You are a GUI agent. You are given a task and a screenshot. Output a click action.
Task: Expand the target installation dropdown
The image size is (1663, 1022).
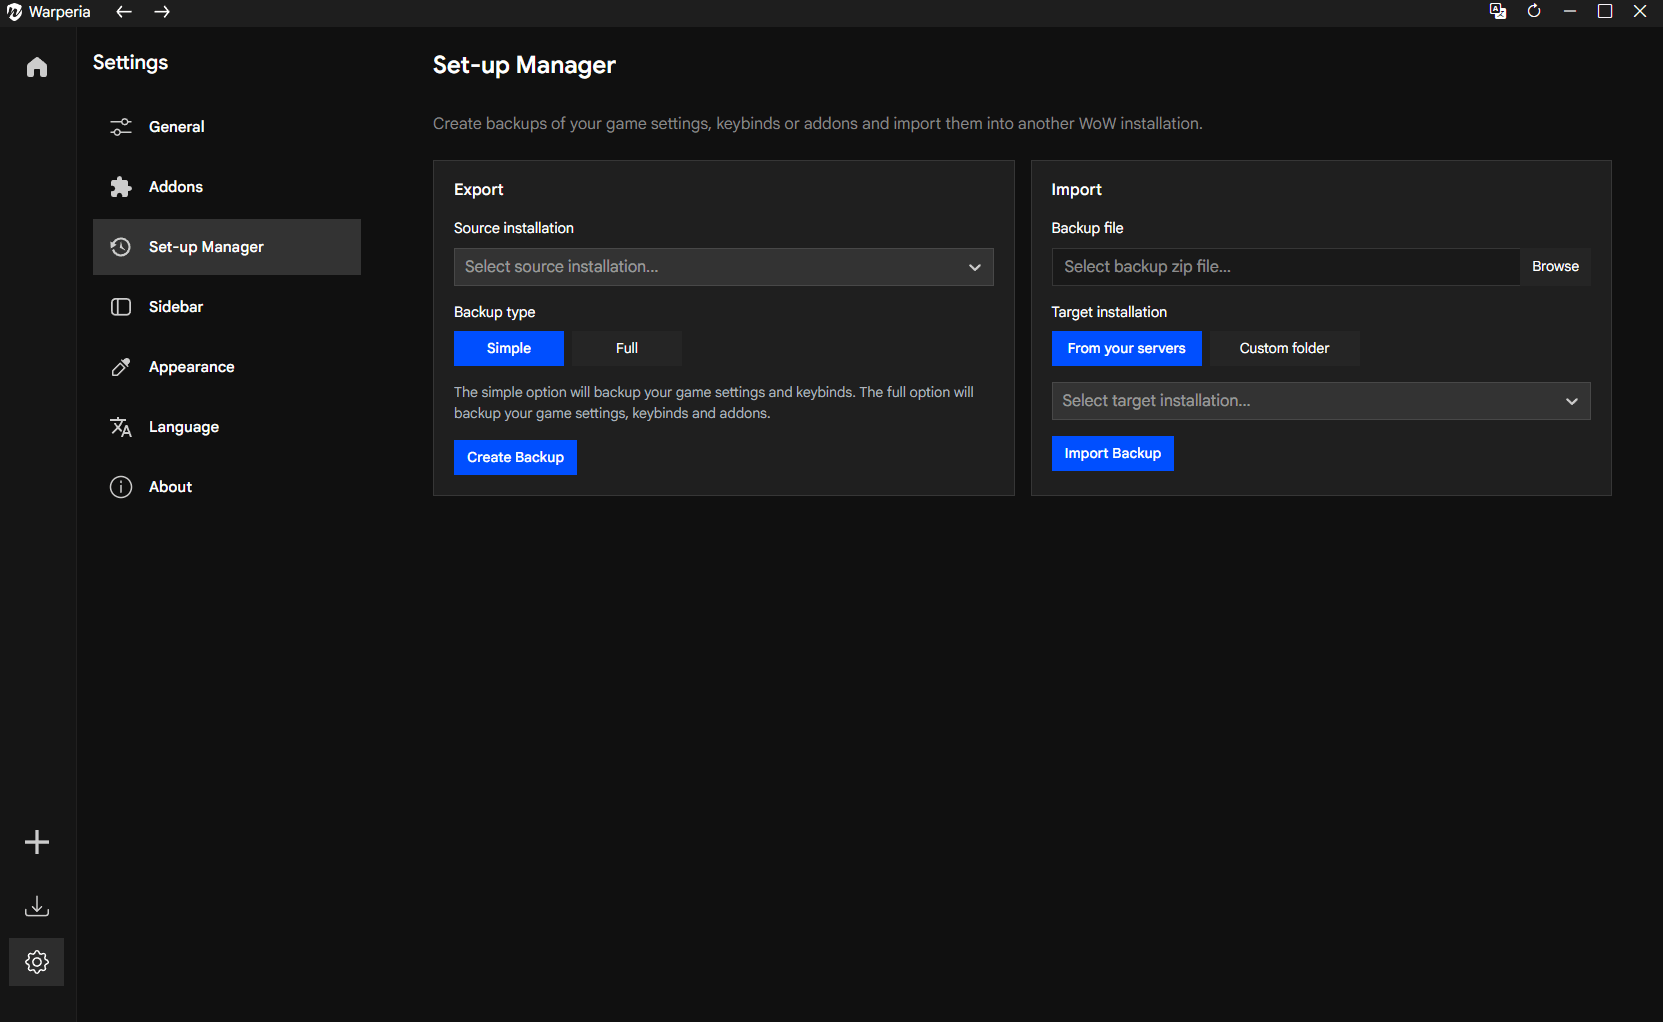(x=1321, y=401)
